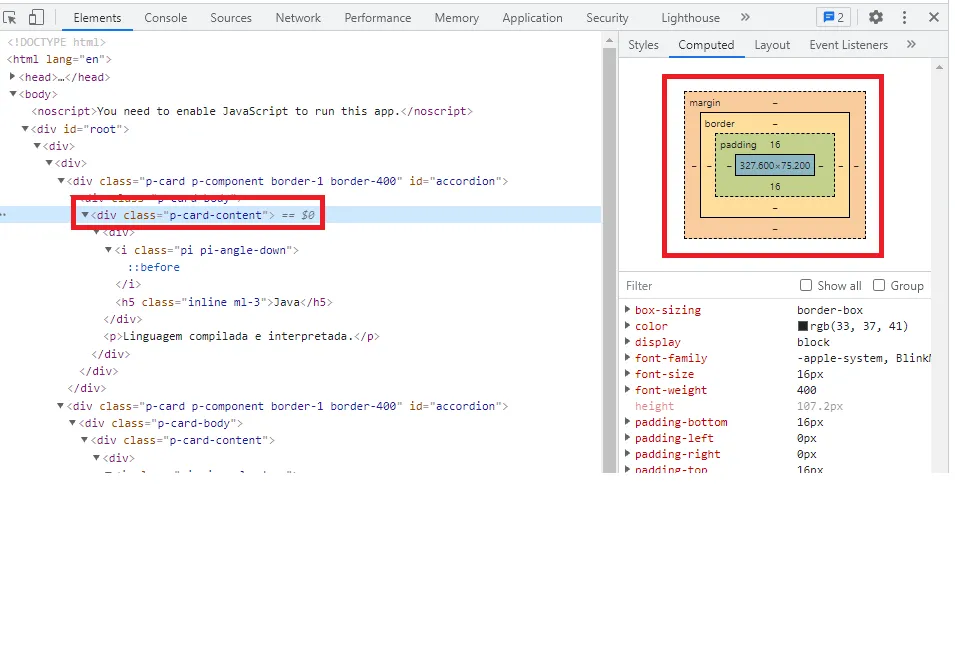Open the DevTools three-dot customize menu

[904, 17]
